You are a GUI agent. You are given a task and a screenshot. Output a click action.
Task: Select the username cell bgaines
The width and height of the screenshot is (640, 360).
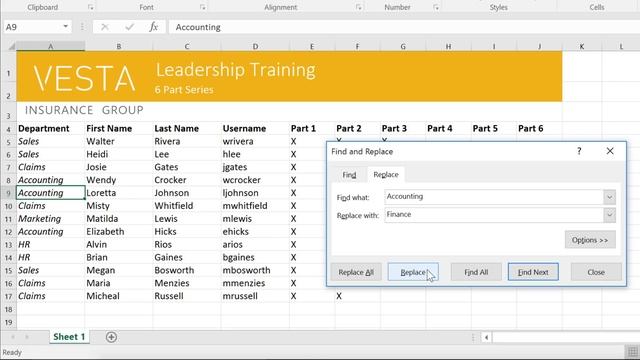click(x=255, y=258)
